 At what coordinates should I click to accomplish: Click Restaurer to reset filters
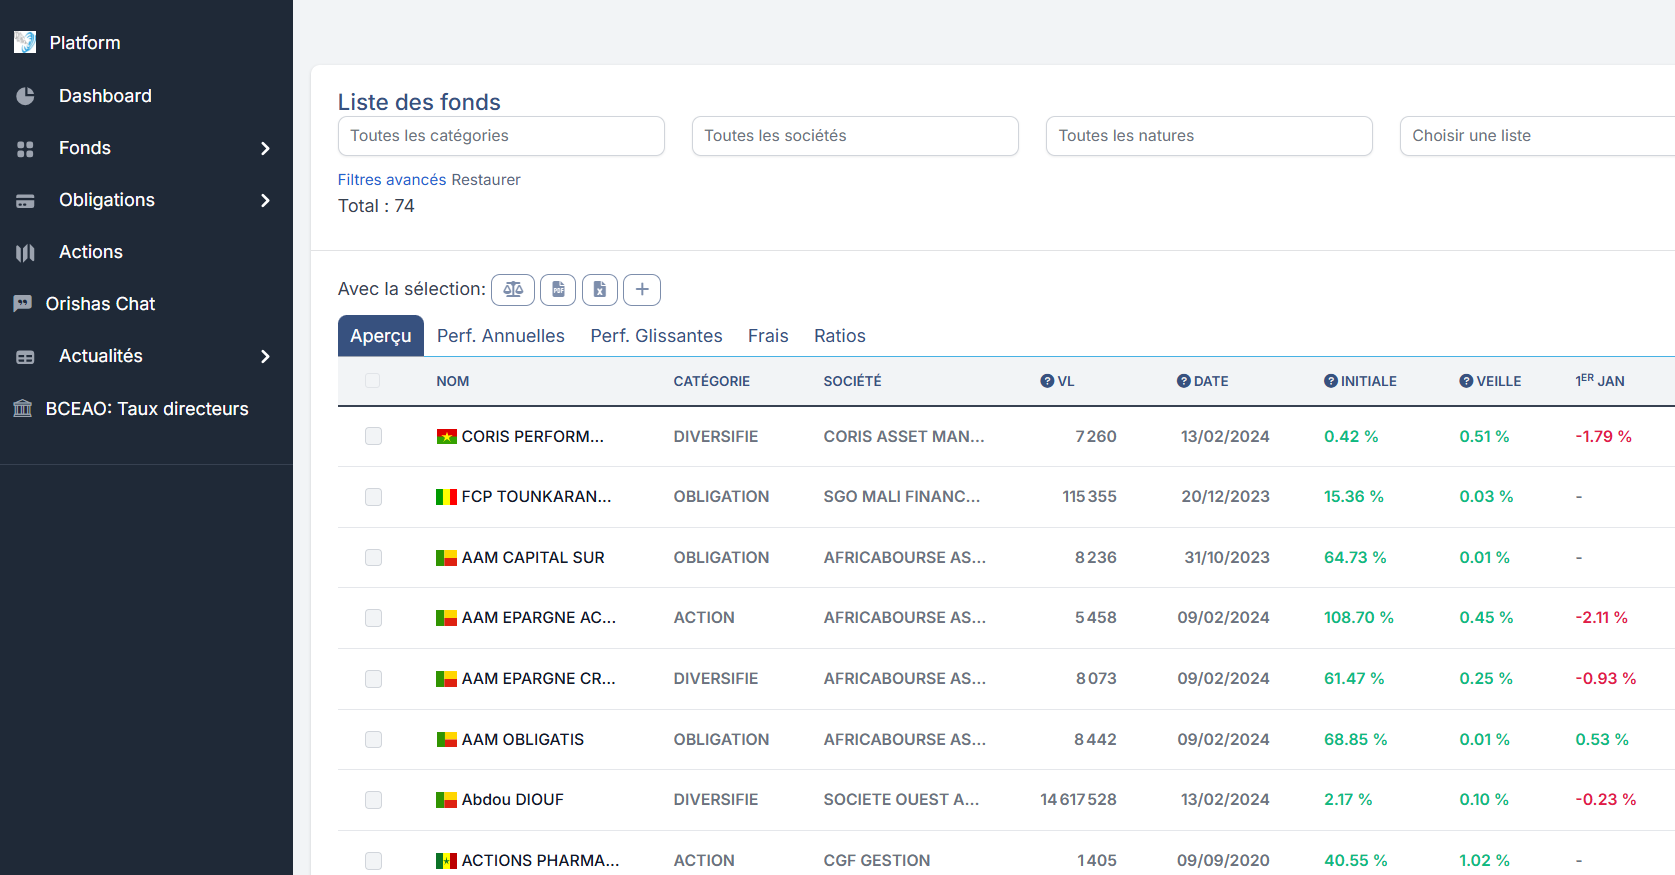click(486, 180)
